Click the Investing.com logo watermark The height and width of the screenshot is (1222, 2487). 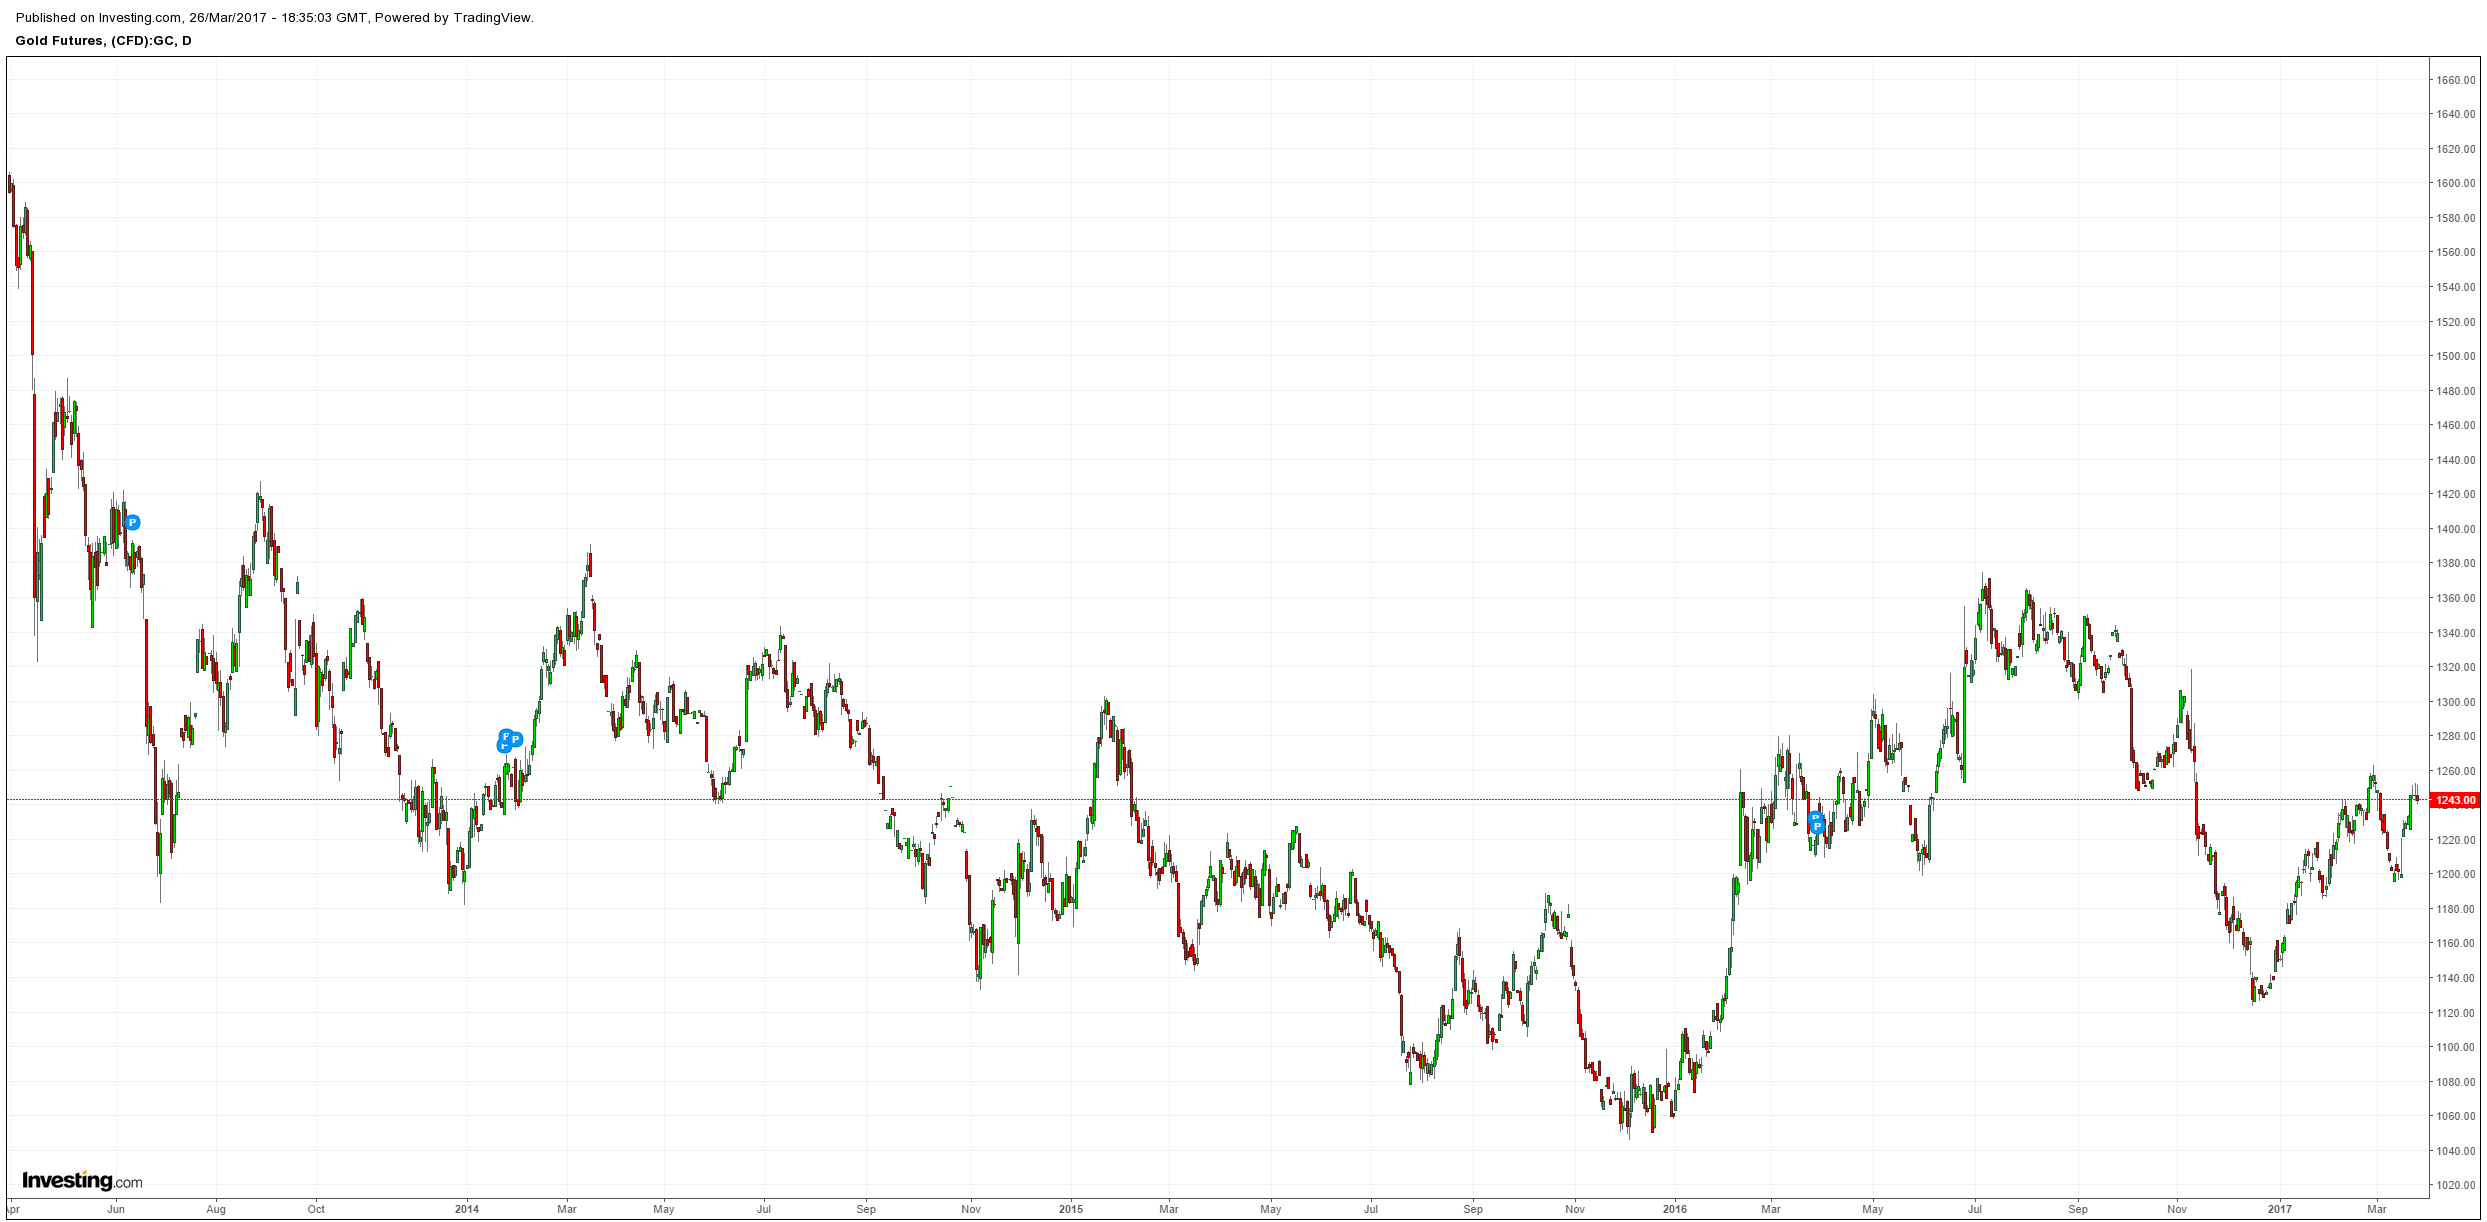click(x=82, y=1181)
